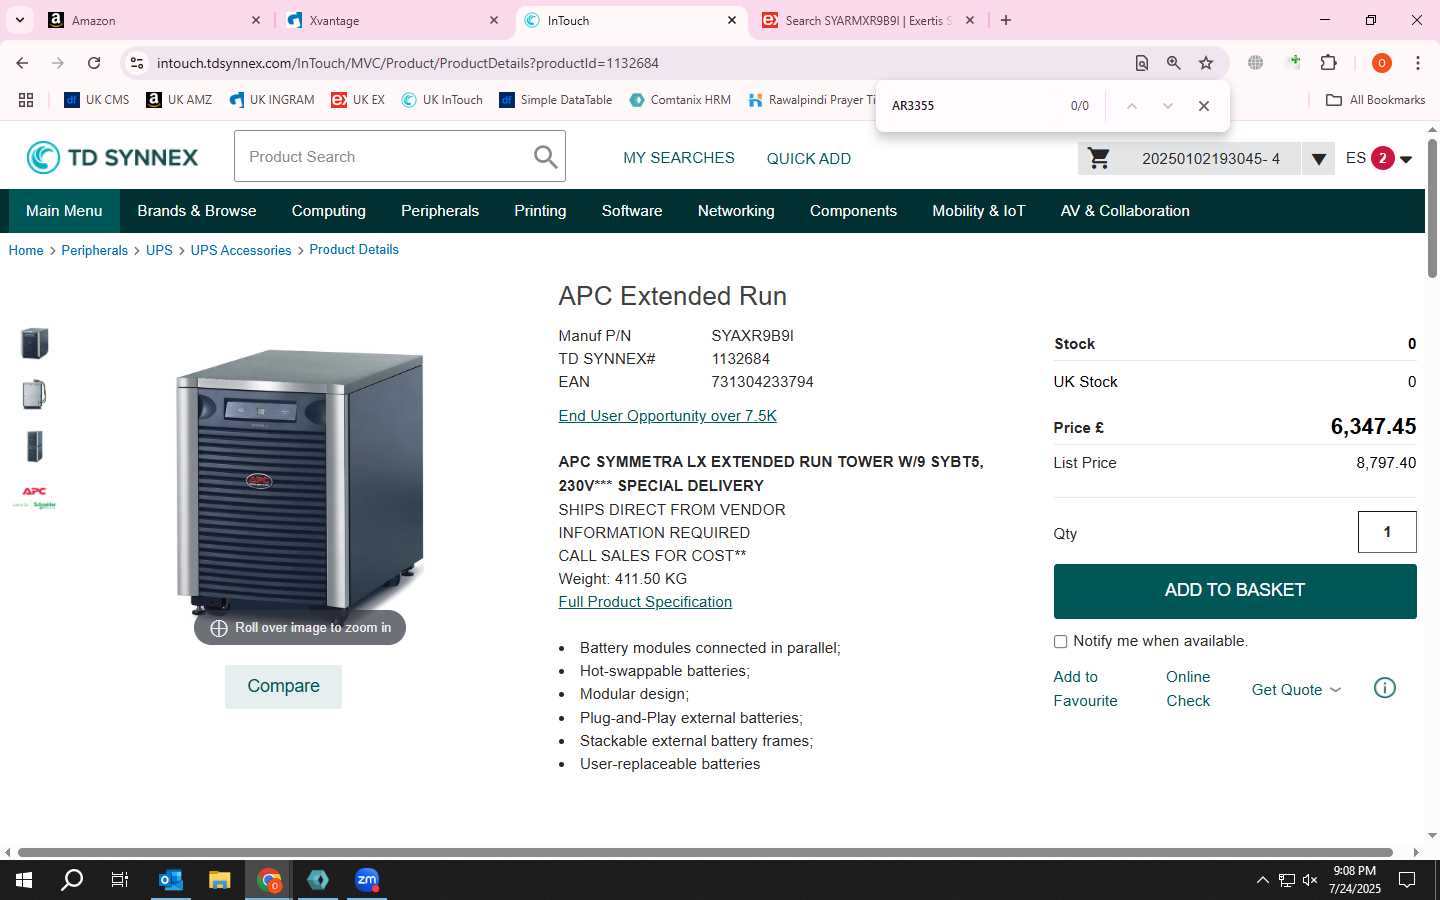
Task: Select the second product thumbnail image
Action: click(35, 395)
